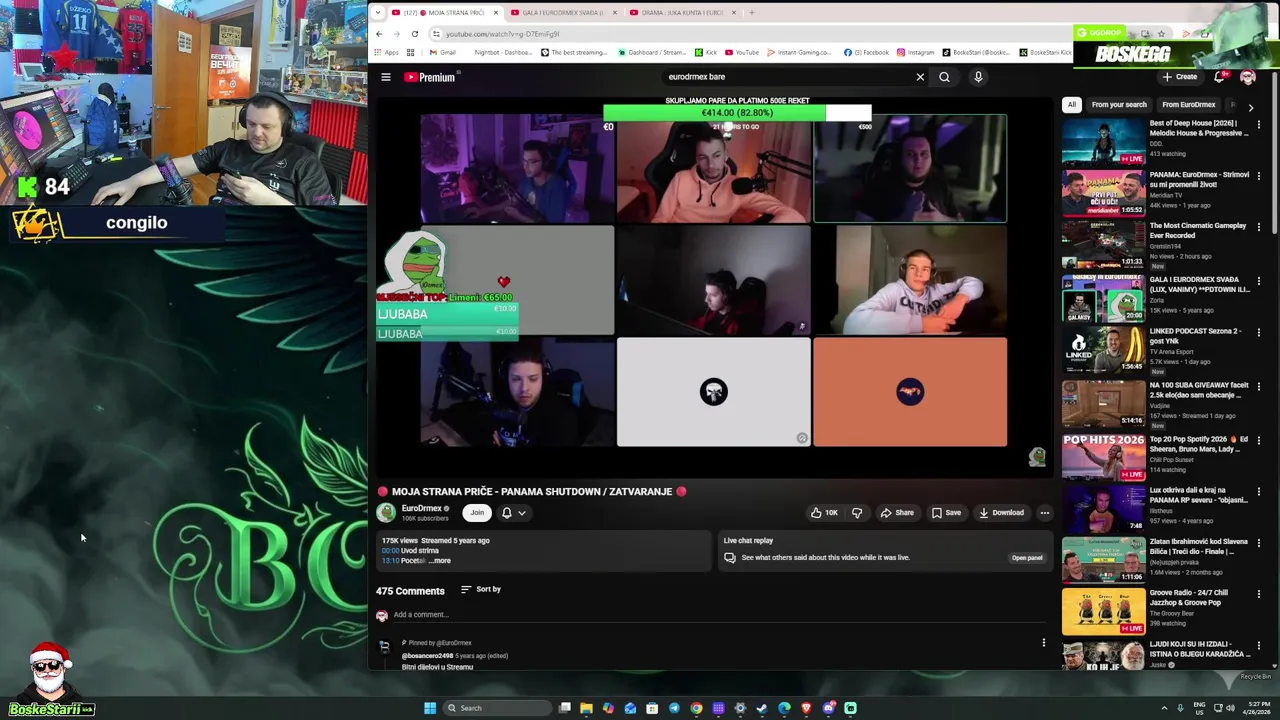
Task: Open EuroDrmex channel avatar
Action: pos(386,513)
